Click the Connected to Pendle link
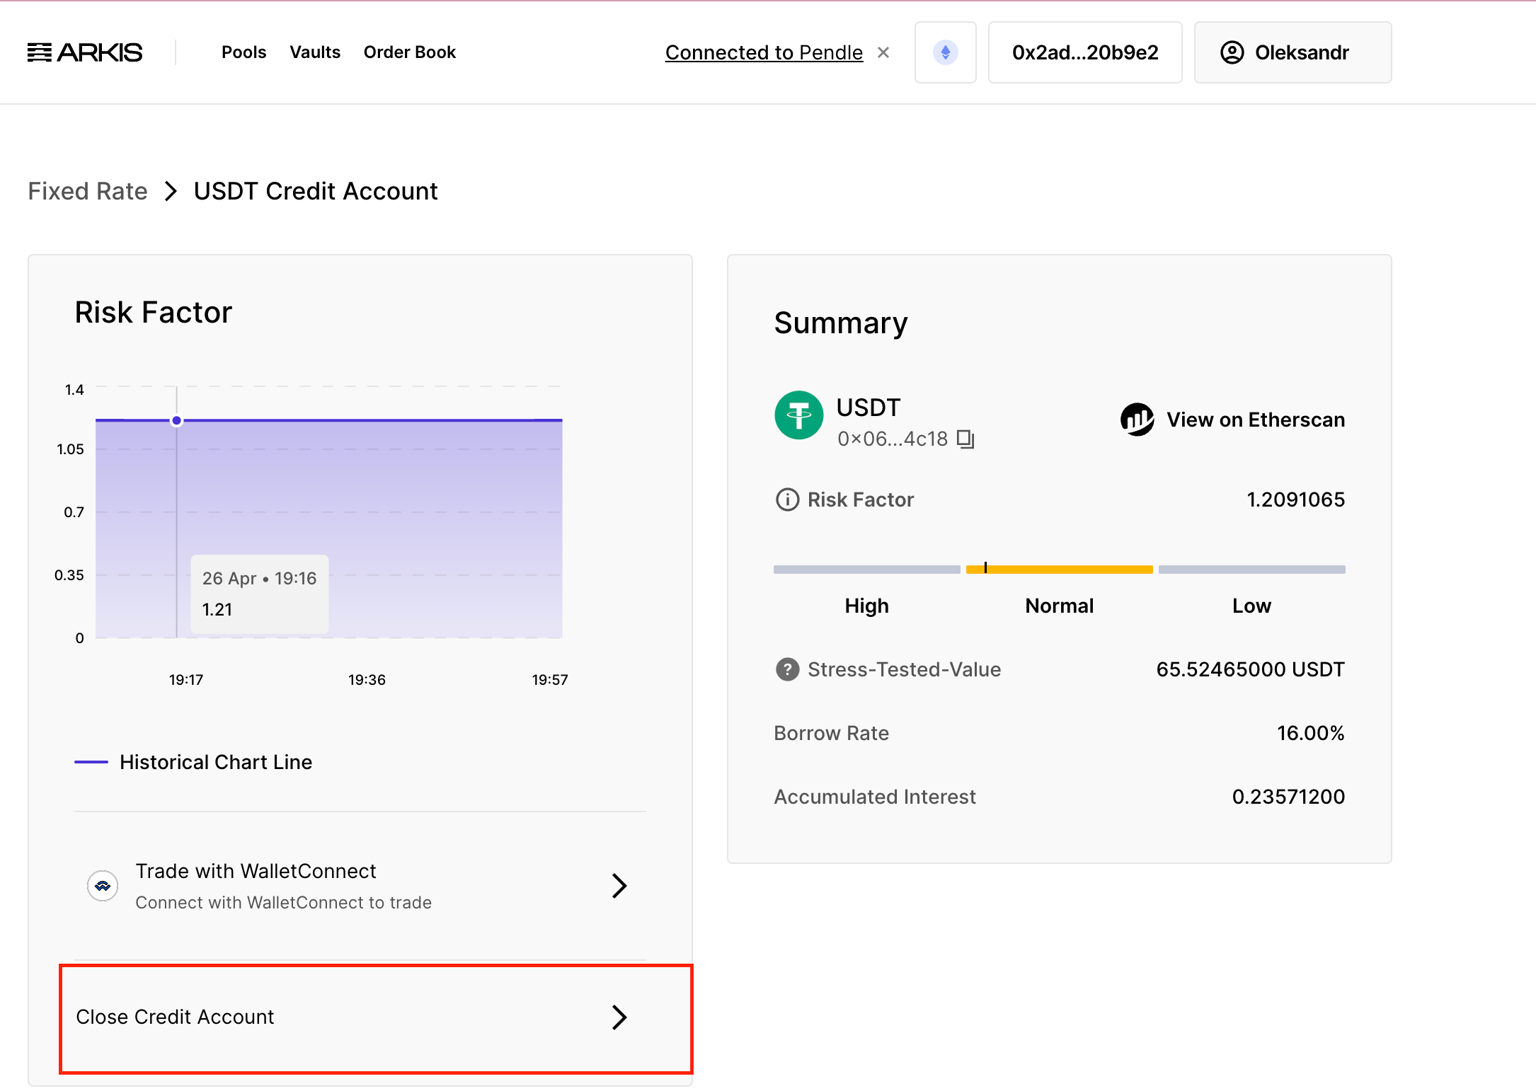 tap(763, 53)
